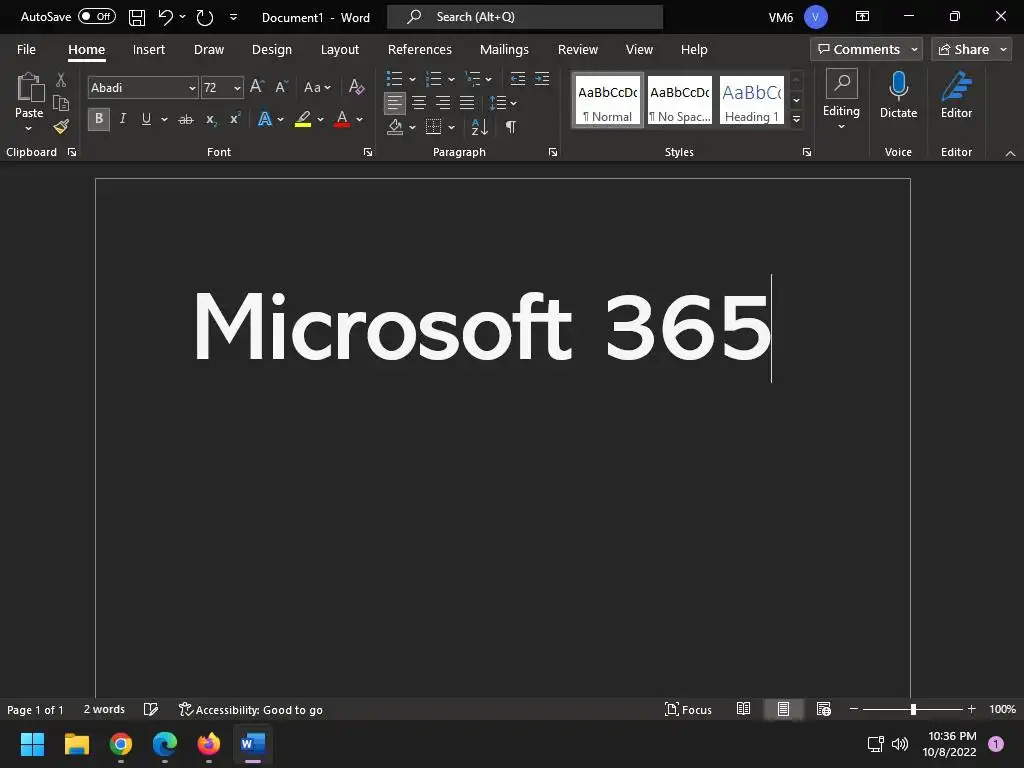Decrease font size with shrink A

(x=281, y=87)
